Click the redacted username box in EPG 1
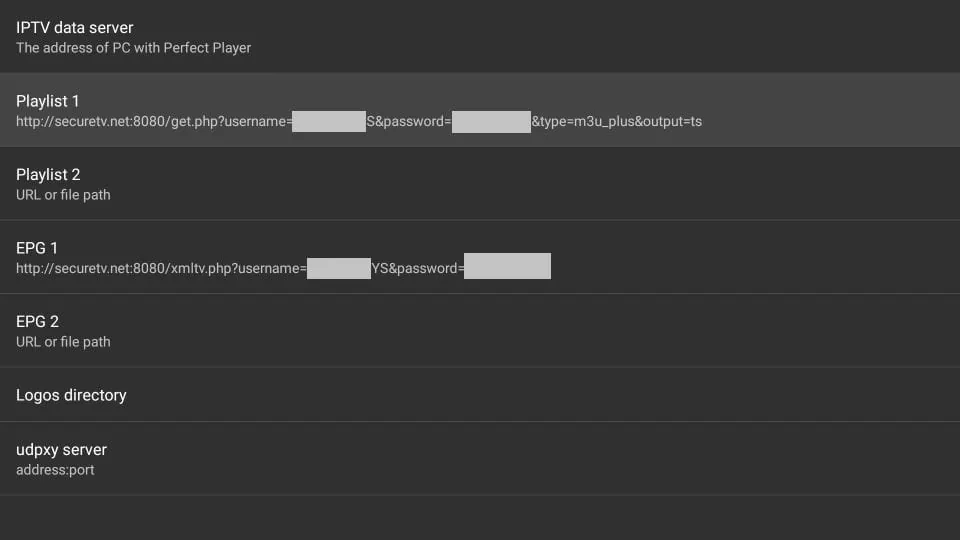Image resolution: width=960 pixels, height=540 pixels. (x=338, y=268)
